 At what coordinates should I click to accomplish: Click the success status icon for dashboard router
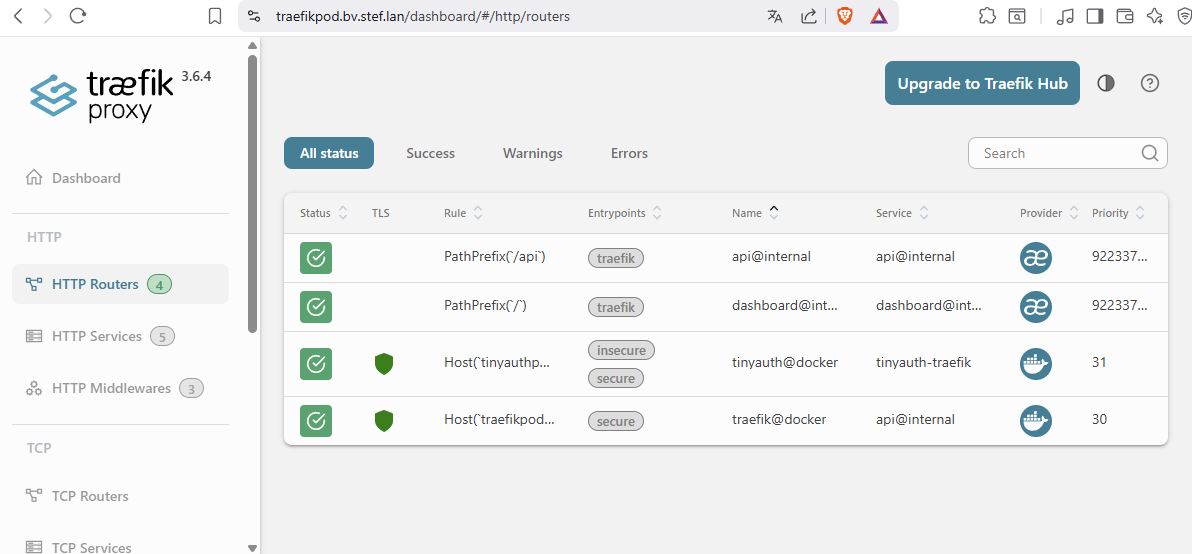316,307
